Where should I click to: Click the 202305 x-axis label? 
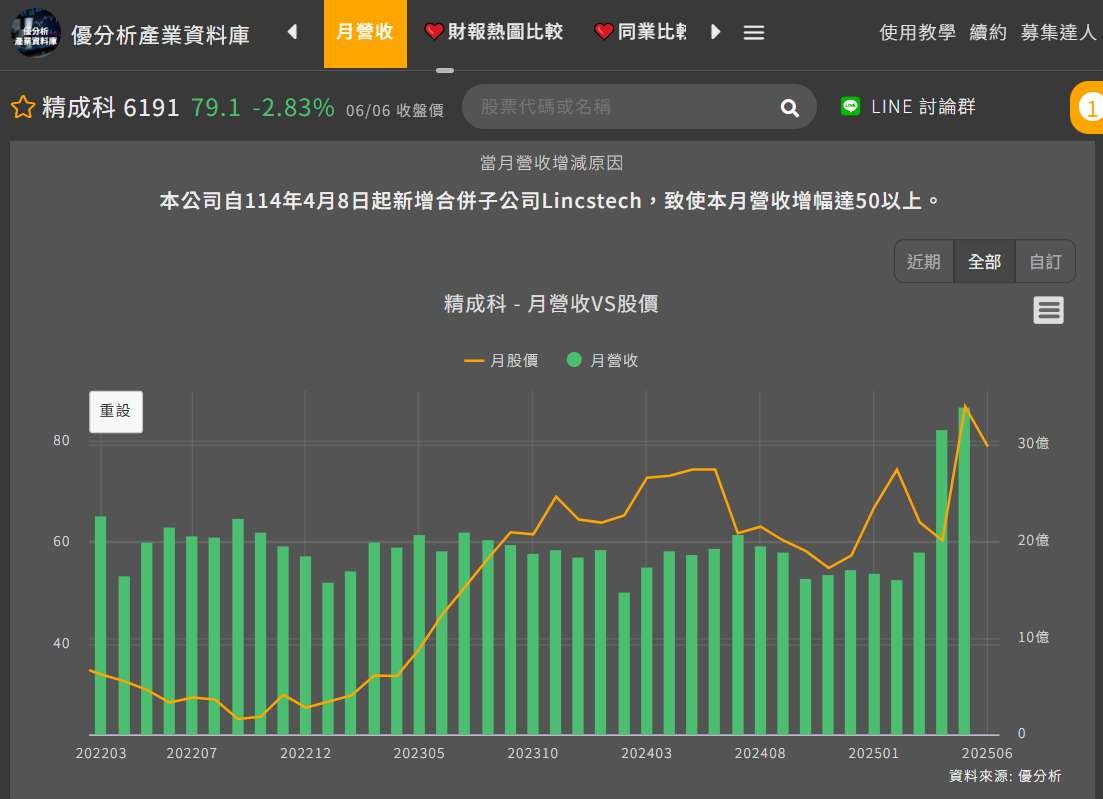point(419,753)
